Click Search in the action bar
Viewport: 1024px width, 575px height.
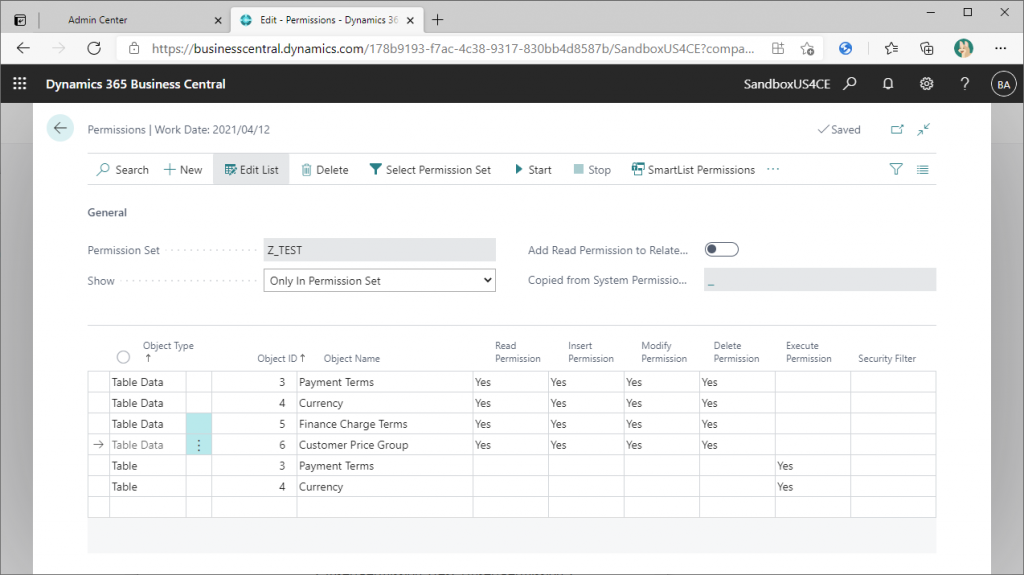tap(123, 169)
